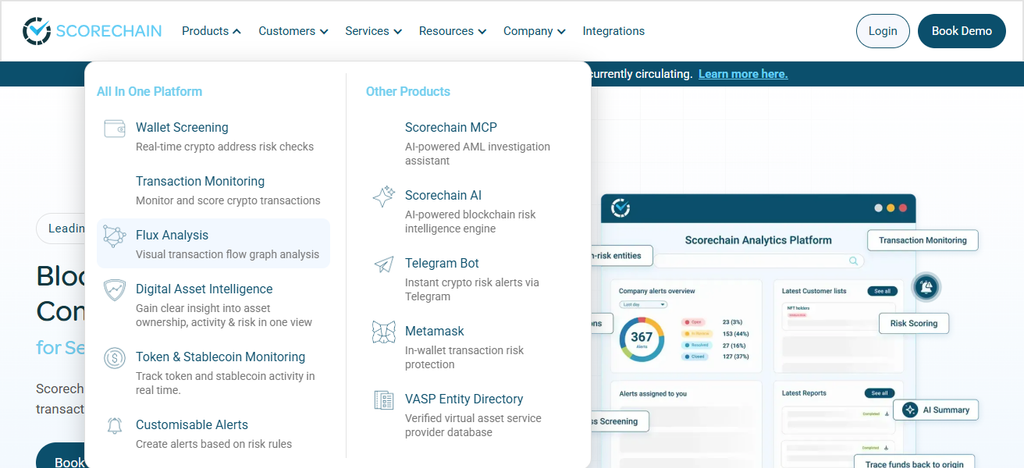Click the Transaction Monitoring floating tag
Image resolution: width=1024 pixels, height=468 pixels.
click(x=922, y=240)
